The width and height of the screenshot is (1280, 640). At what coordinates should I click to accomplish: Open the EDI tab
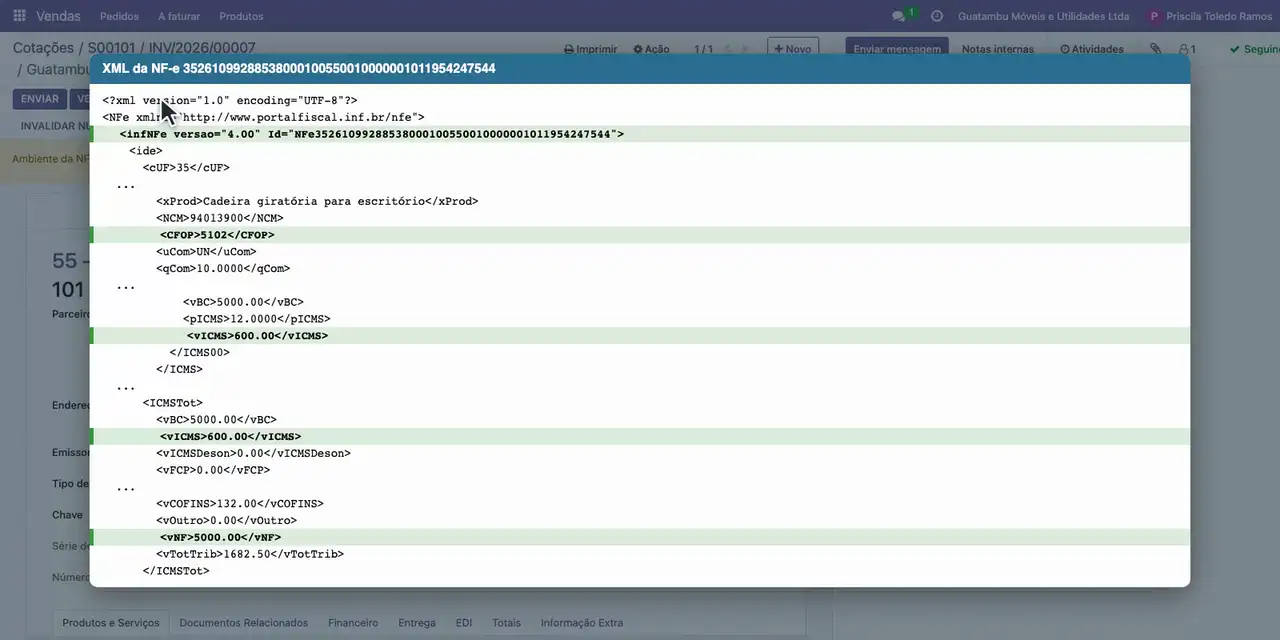[x=464, y=622]
